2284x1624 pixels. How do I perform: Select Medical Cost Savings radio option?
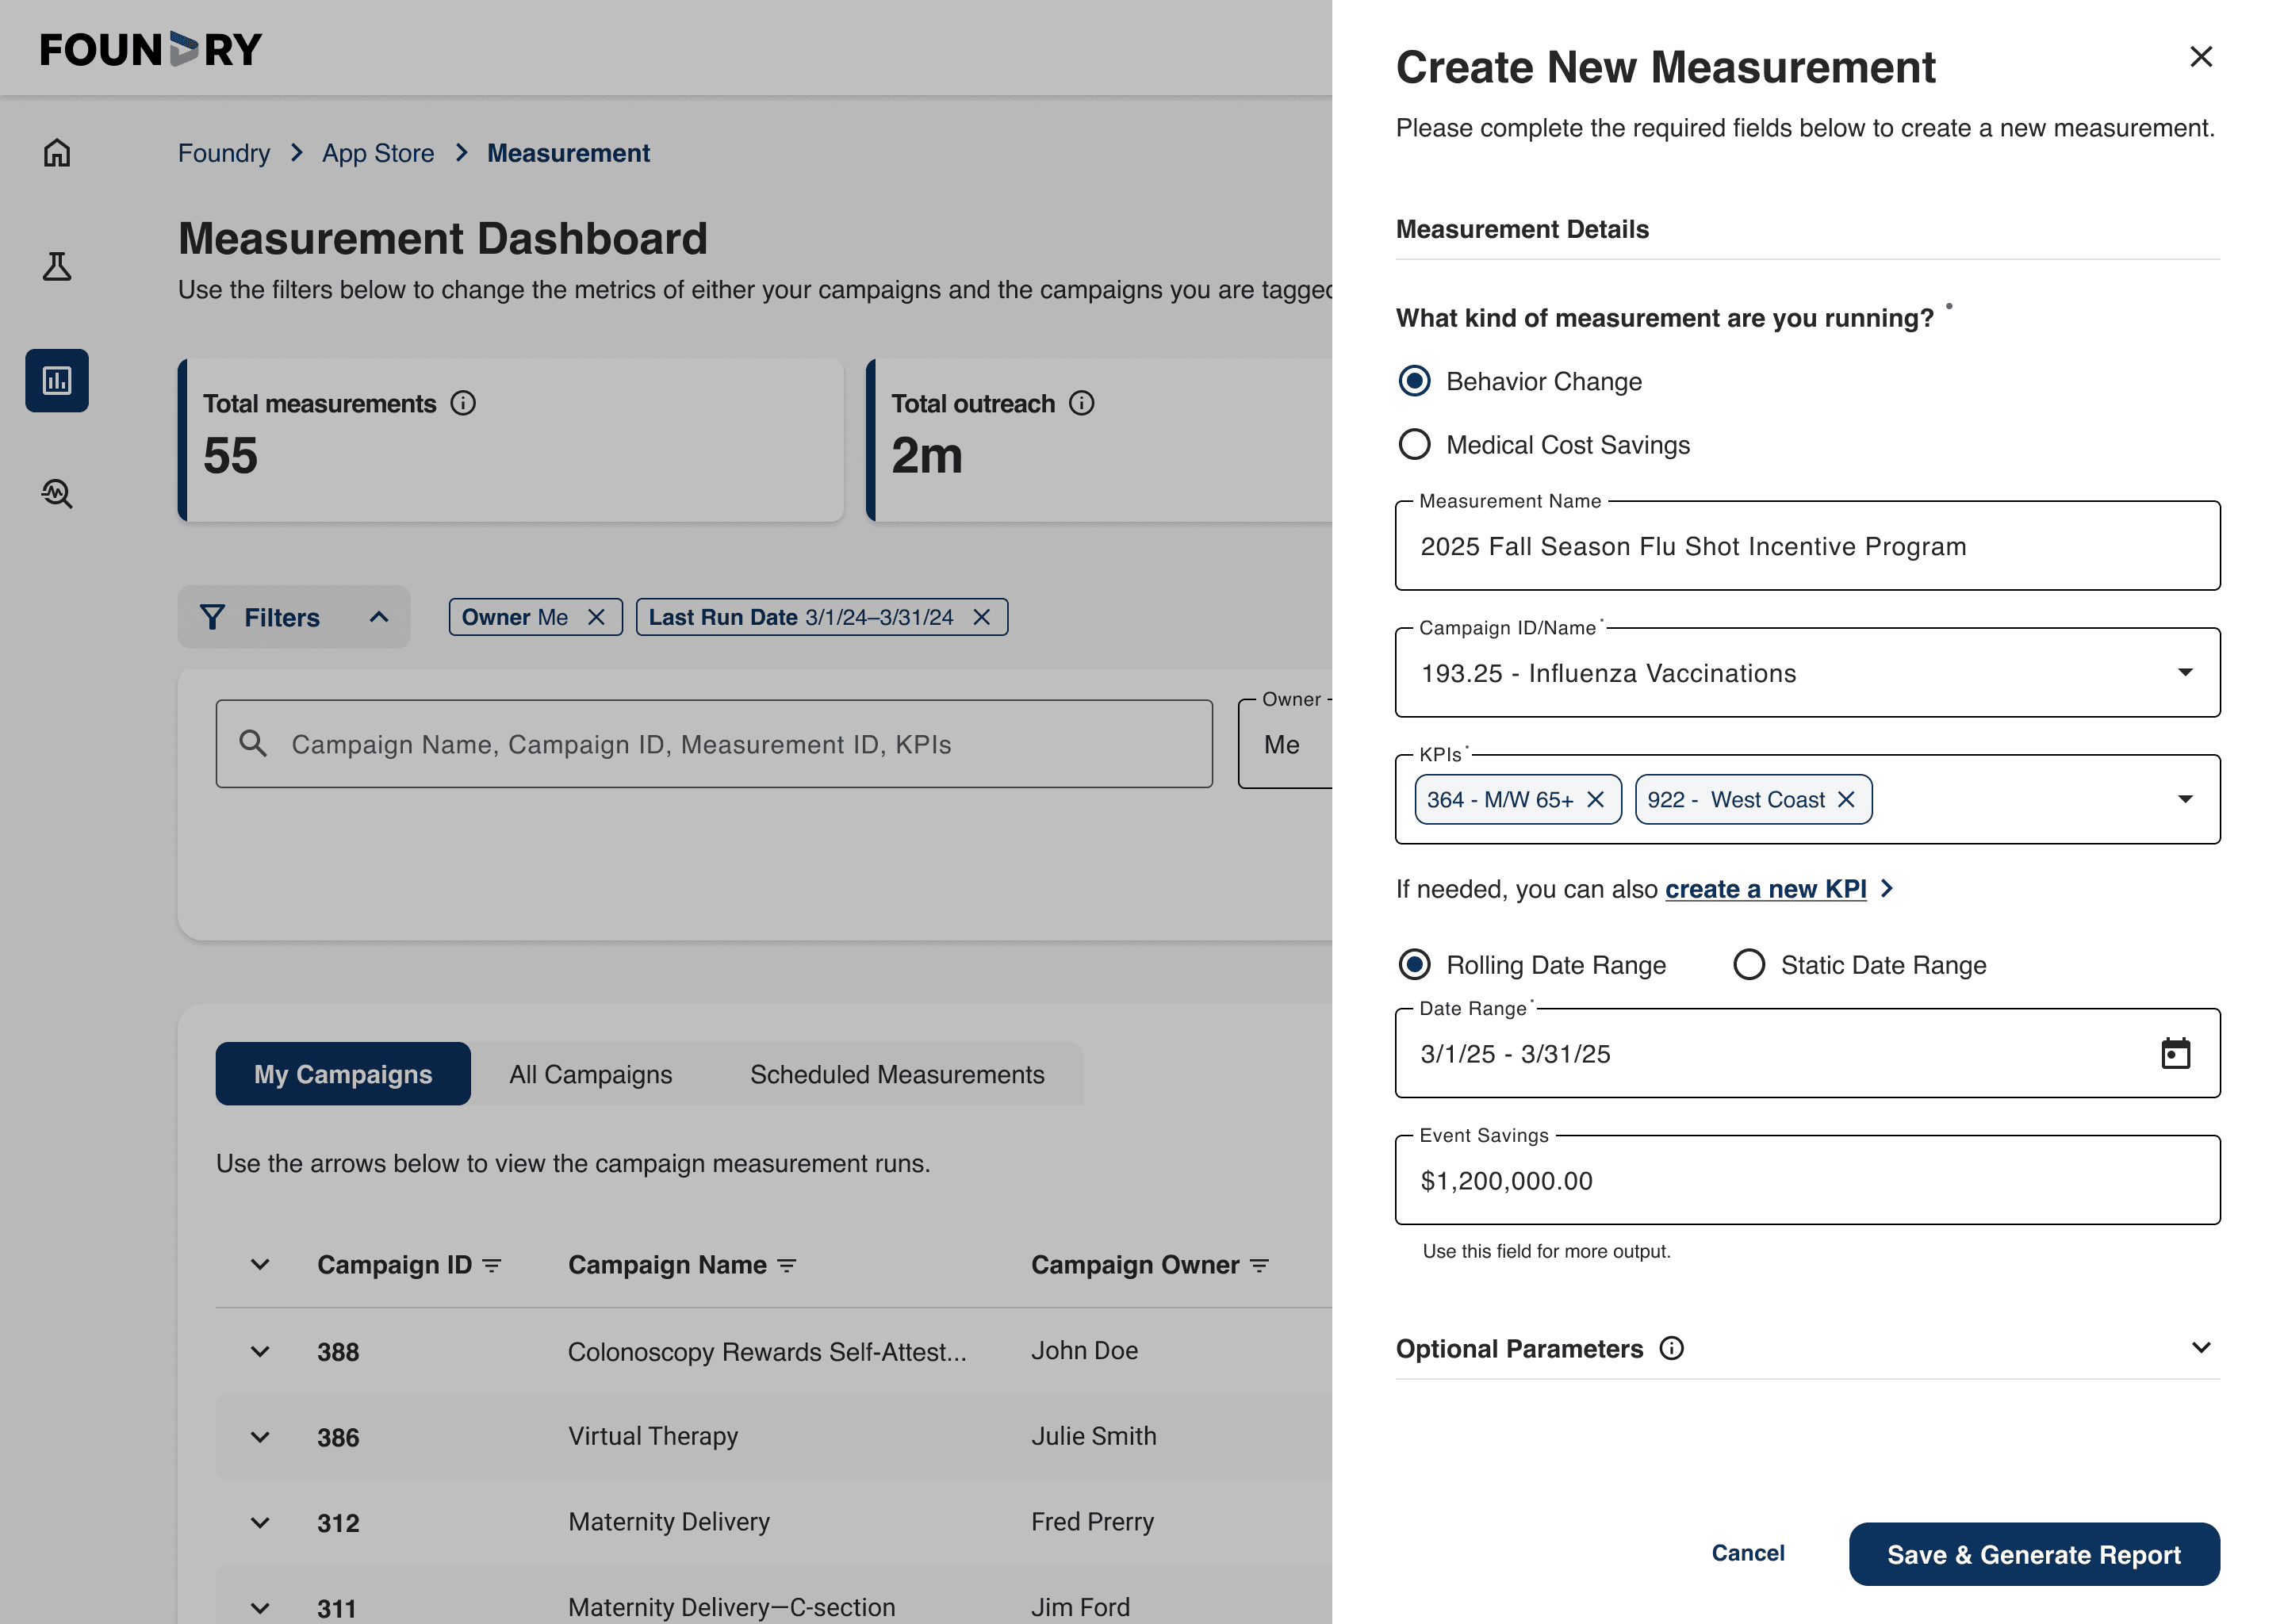pos(1414,445)
